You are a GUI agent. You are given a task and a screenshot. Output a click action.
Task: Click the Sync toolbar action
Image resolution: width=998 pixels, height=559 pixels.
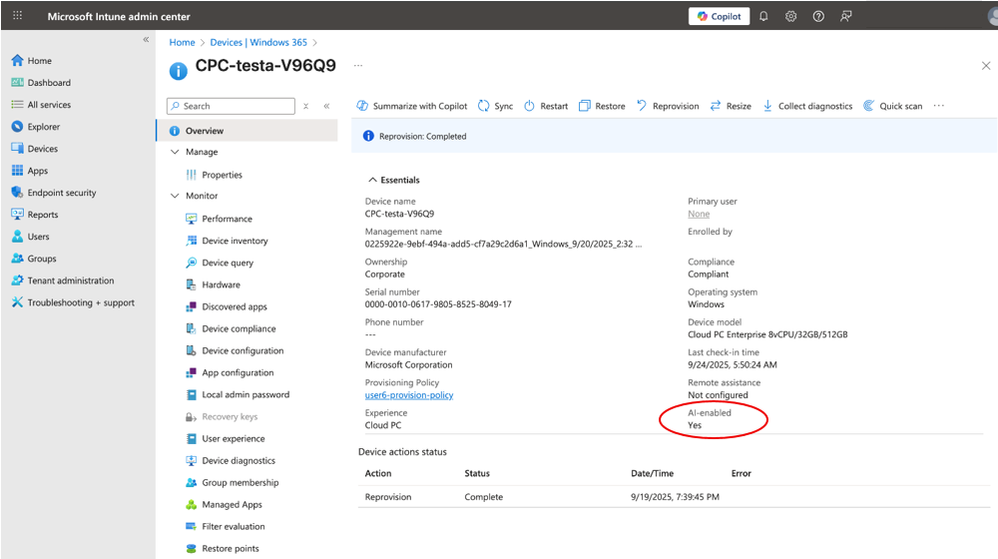point(496,106)
